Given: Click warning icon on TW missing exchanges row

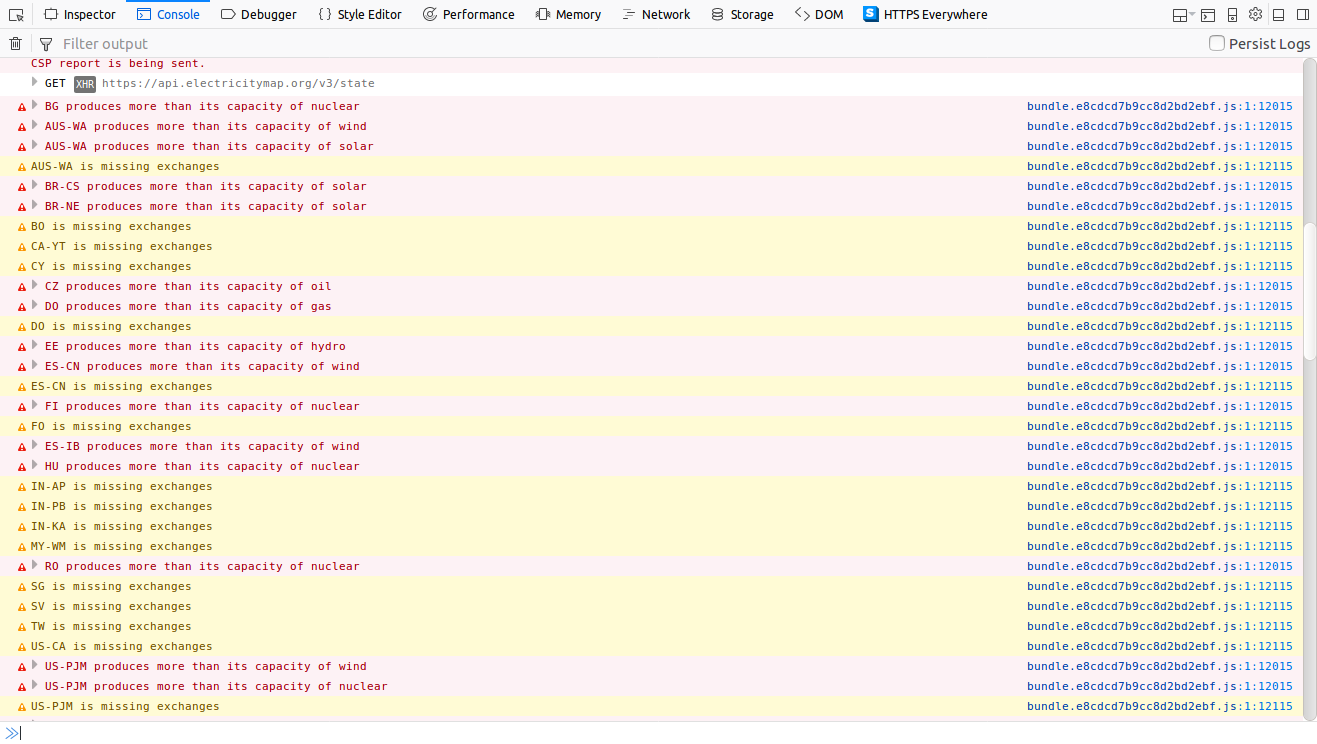Looking at the screenshot, I should [x=22, y=627].
